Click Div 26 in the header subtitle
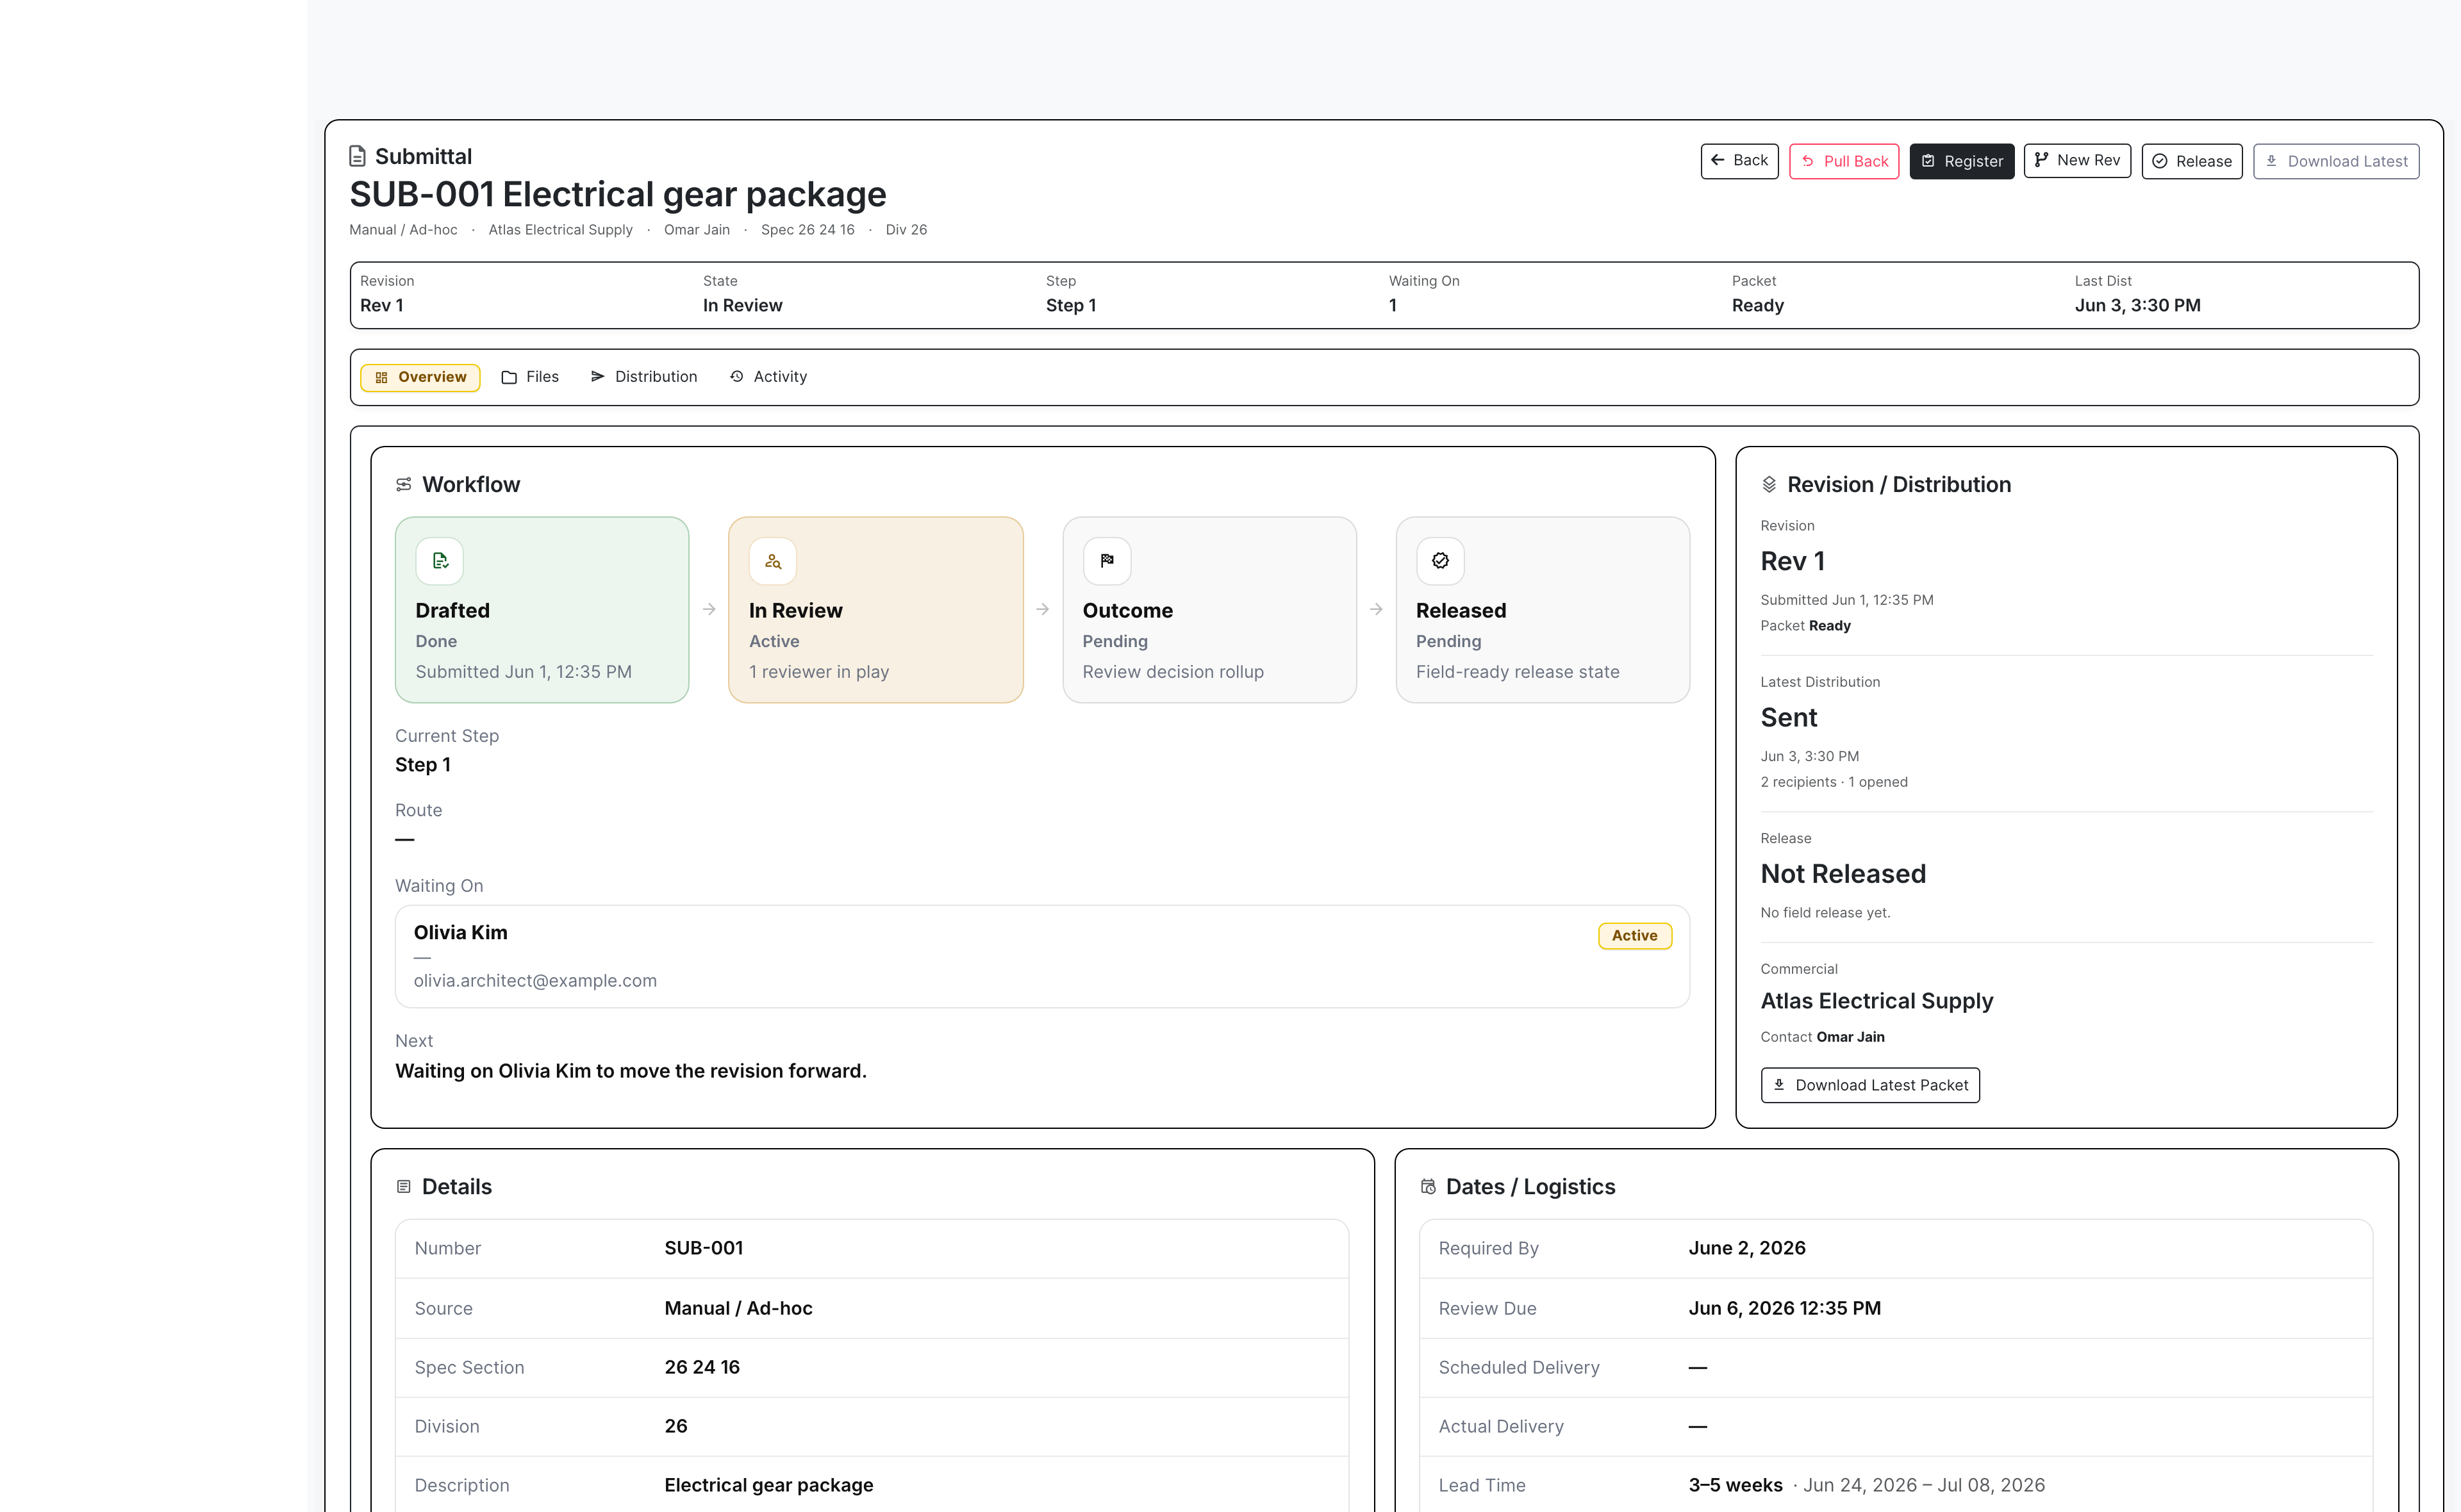This screenshot has height=1512, width=2461. [906, 229]
